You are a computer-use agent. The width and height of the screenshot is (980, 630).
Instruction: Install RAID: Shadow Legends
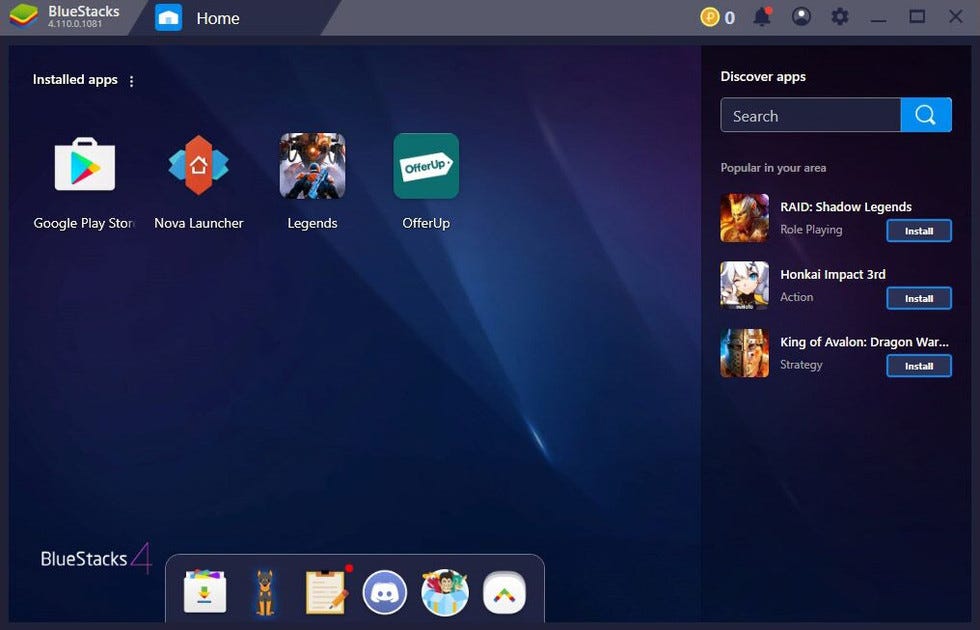918,231
